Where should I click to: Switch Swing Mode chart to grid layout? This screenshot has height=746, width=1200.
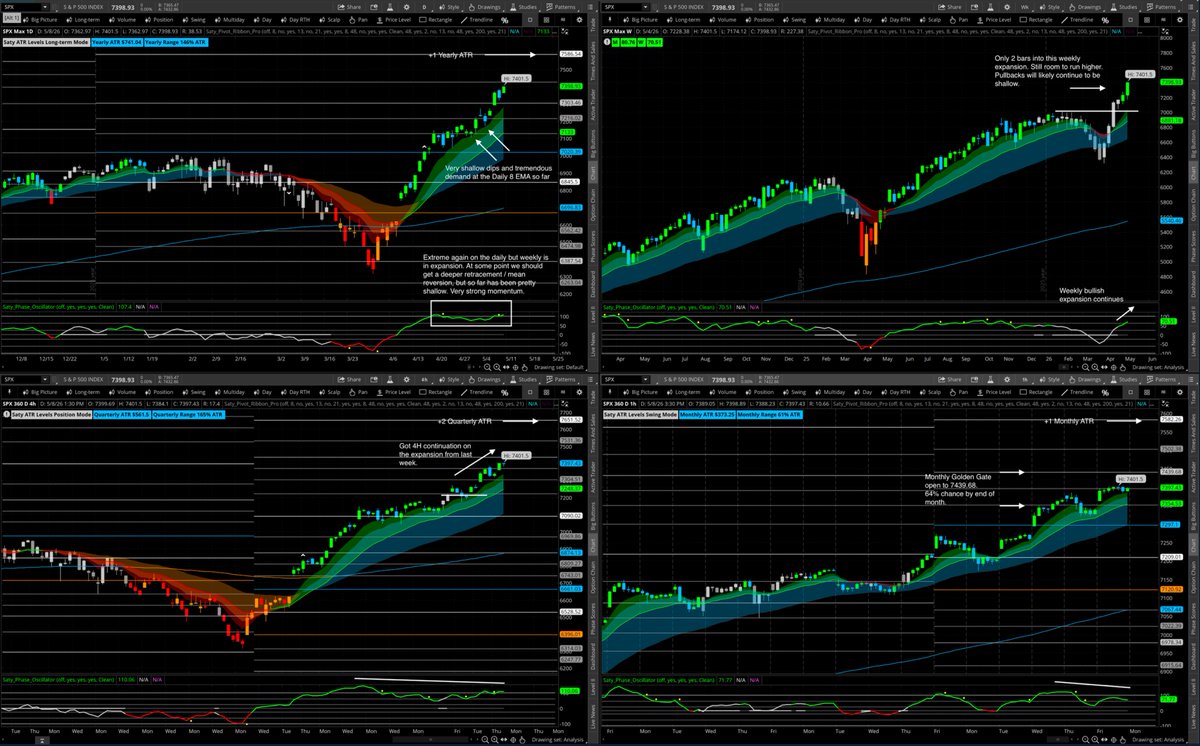[1147, 392]
